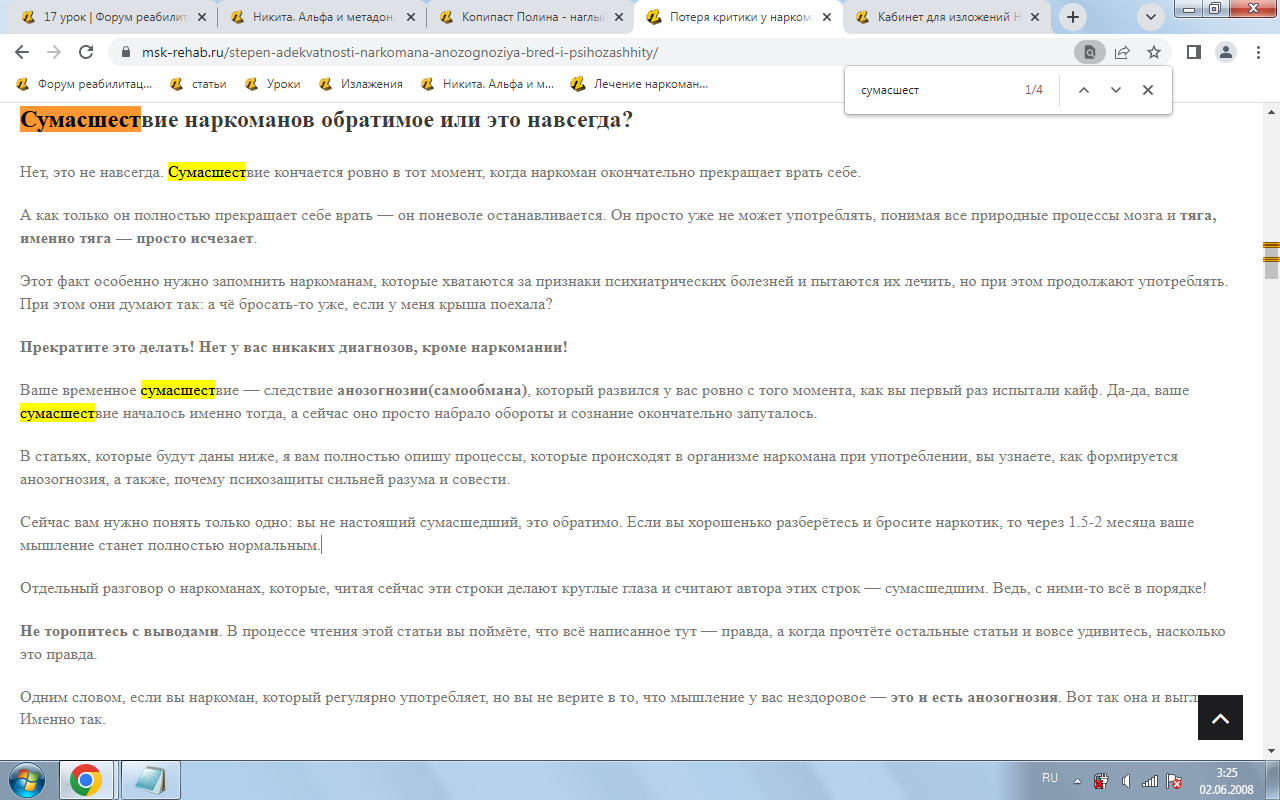Click the browser back arrow
This screenshot has width=1280, height=800.
(x=22, y=52)
